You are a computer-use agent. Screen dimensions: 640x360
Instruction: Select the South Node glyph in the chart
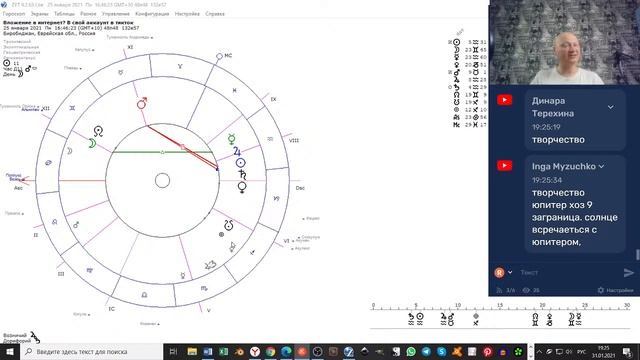pos(229,224)
